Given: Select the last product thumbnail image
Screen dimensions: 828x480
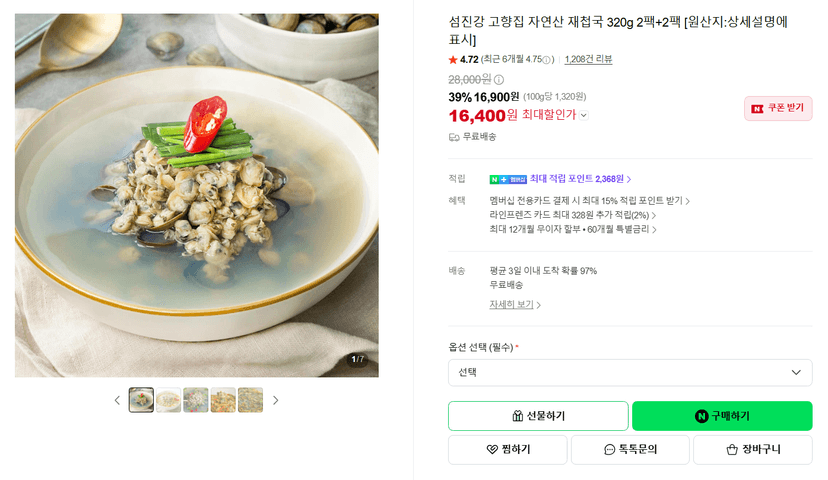Looking at the screenshot, I should (x=250, y=400).
